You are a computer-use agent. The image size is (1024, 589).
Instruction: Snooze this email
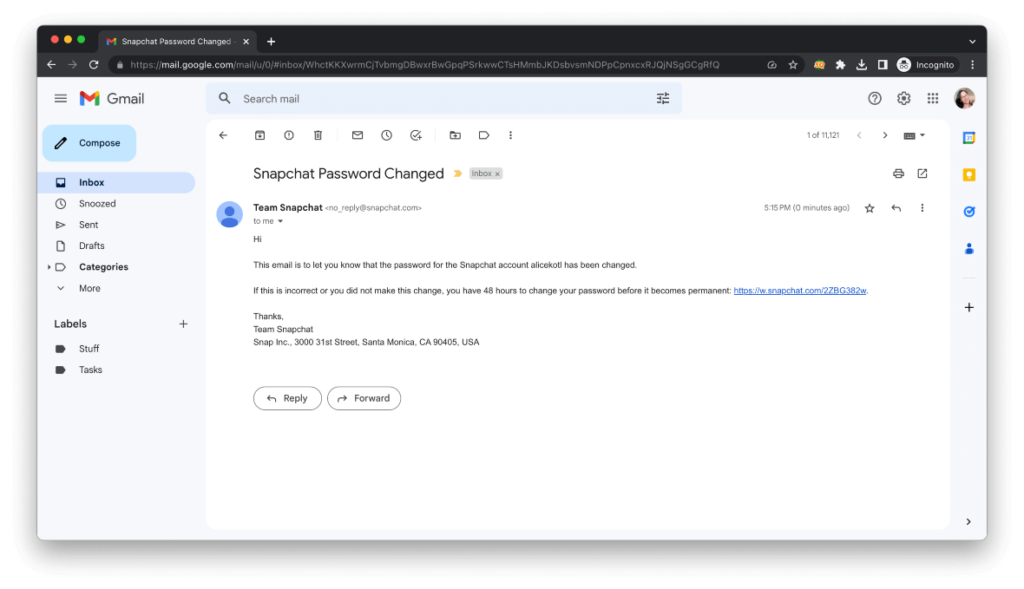[386, 135]
